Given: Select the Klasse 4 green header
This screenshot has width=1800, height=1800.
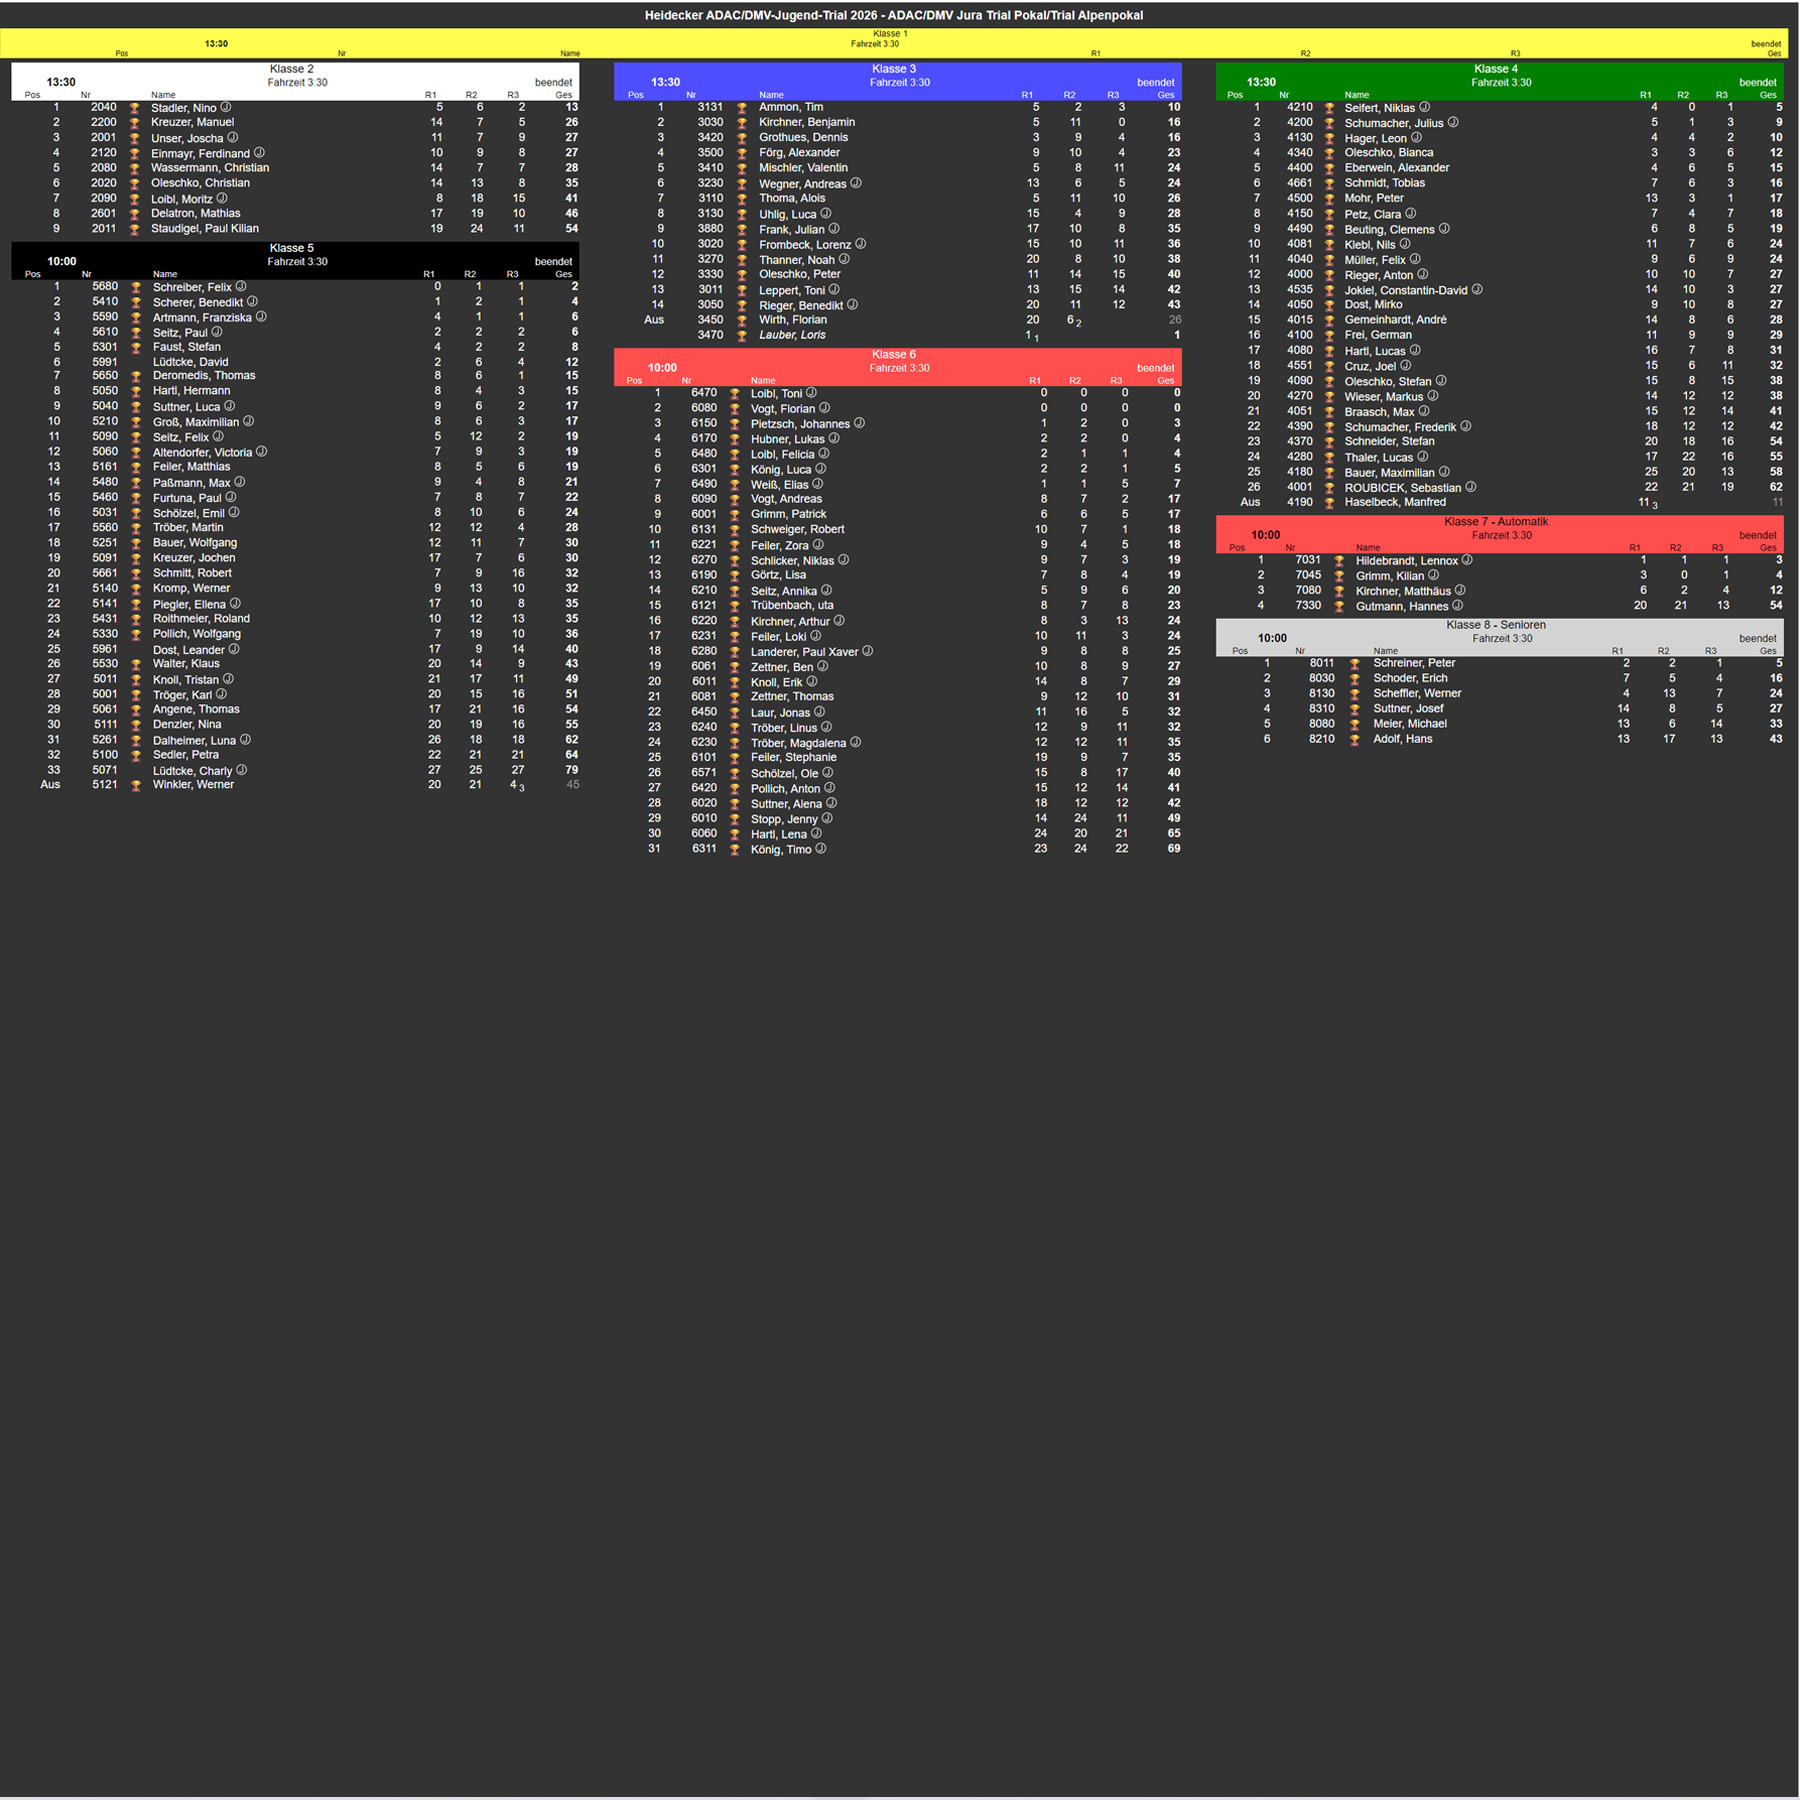Looking at the screenshot, I should pos(1499,81).
